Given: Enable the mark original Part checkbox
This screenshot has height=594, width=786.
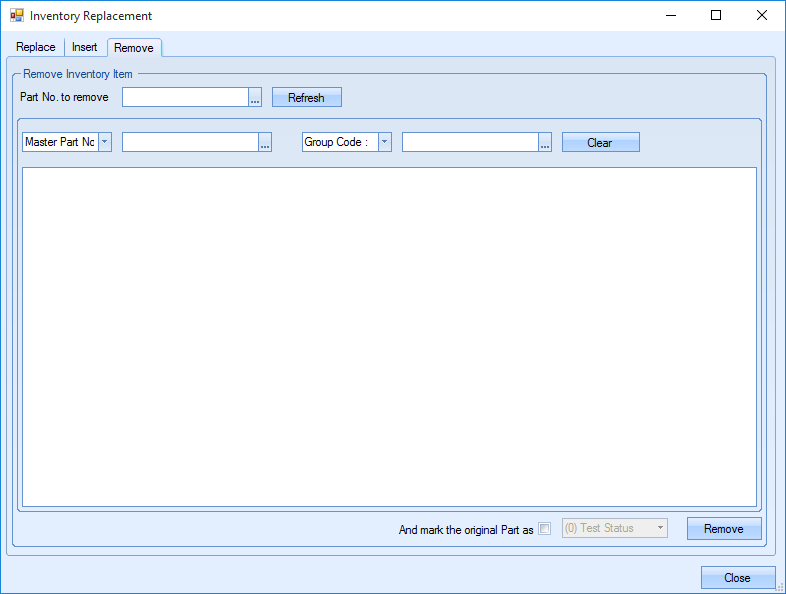Looking at the screenshot, I should pyautogui.click(x=545, y=529).
